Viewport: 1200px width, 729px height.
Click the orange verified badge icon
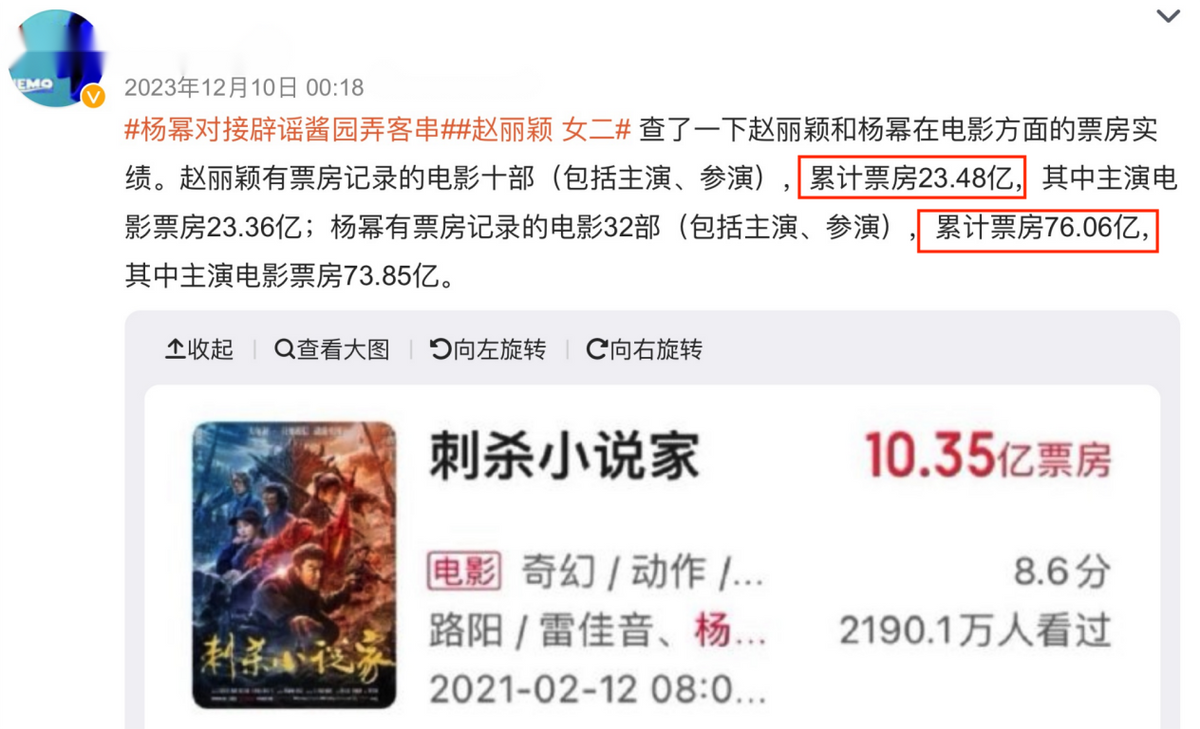click(93, 96)
